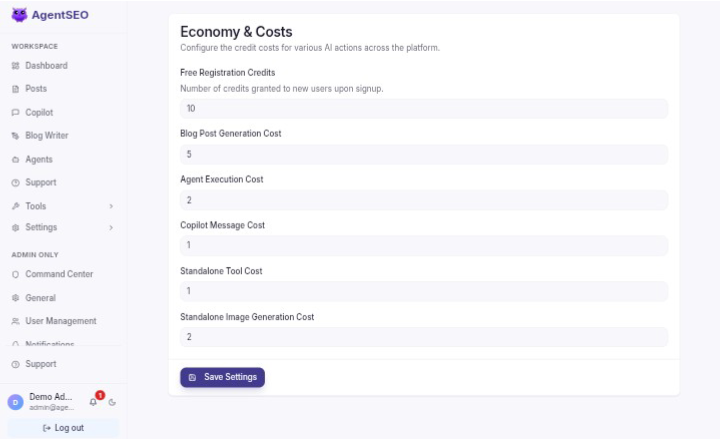Click the Blog Post Generation Cost label

tap(231, 134)
